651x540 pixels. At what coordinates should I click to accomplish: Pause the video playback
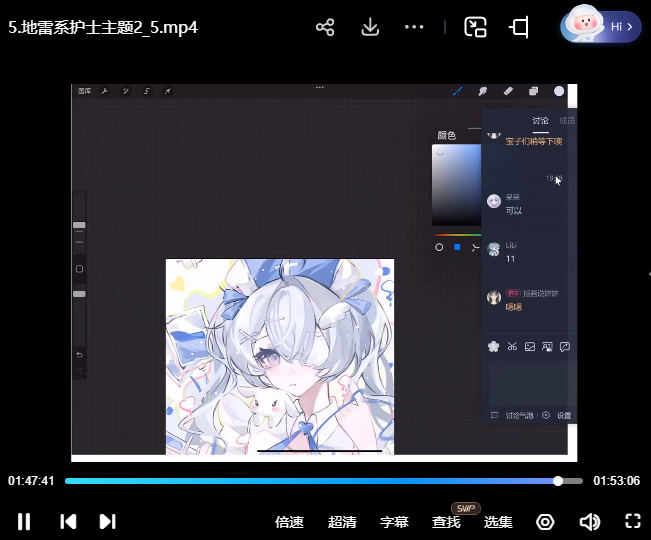[x=24, y=521]
